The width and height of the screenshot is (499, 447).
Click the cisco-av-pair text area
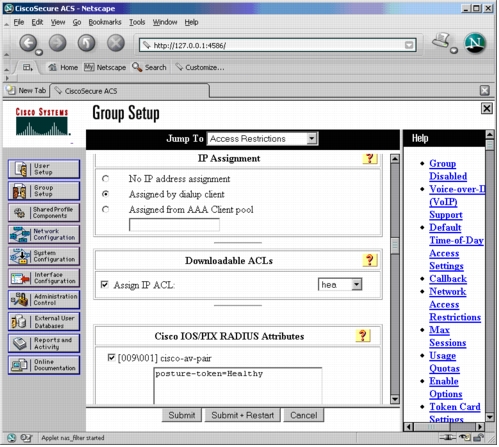pyautogui.click(x=238, y=386)
